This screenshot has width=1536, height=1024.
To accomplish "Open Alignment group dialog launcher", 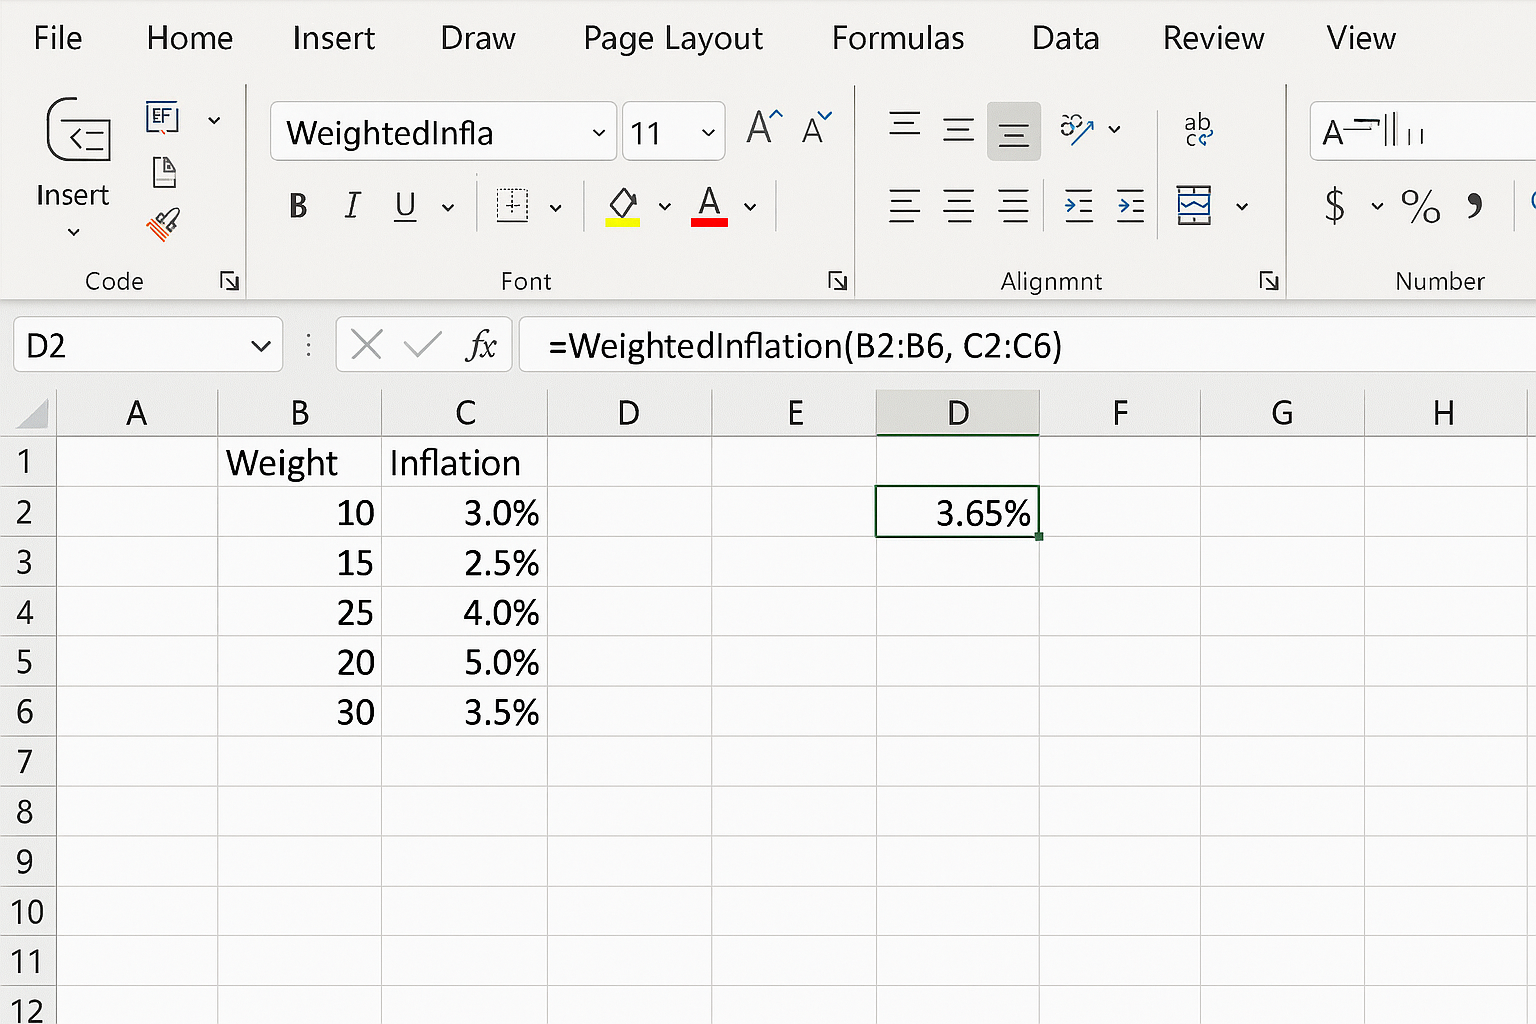I will tap(1269, 281).
